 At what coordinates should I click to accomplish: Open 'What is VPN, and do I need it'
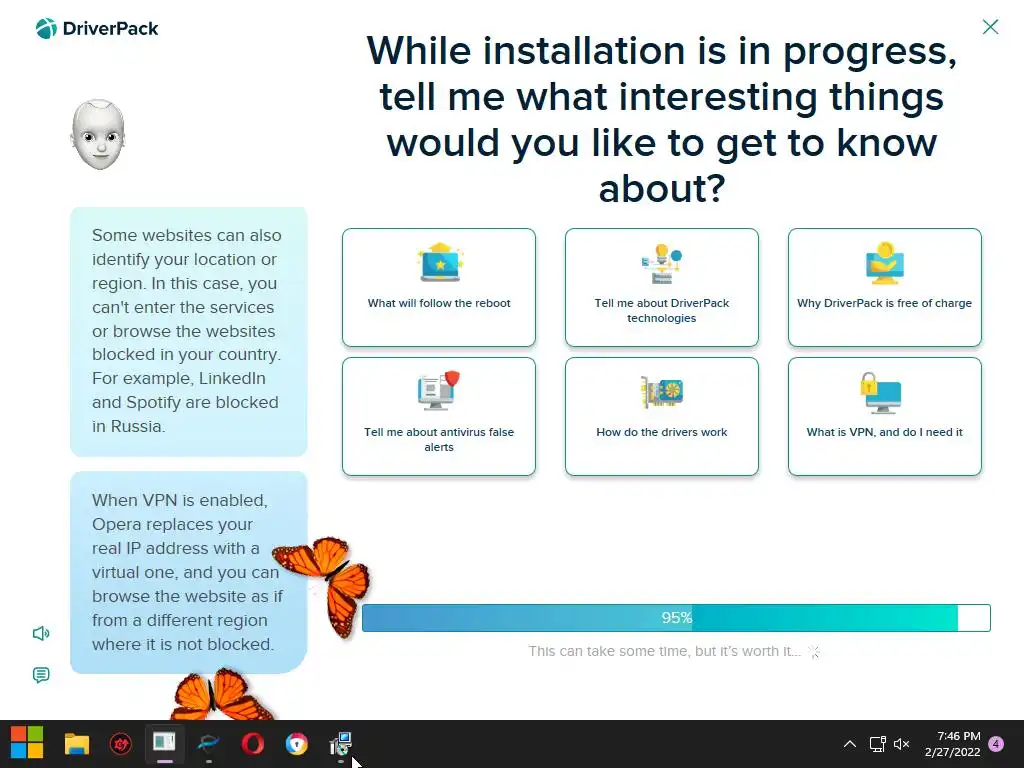tap(884, 416)
